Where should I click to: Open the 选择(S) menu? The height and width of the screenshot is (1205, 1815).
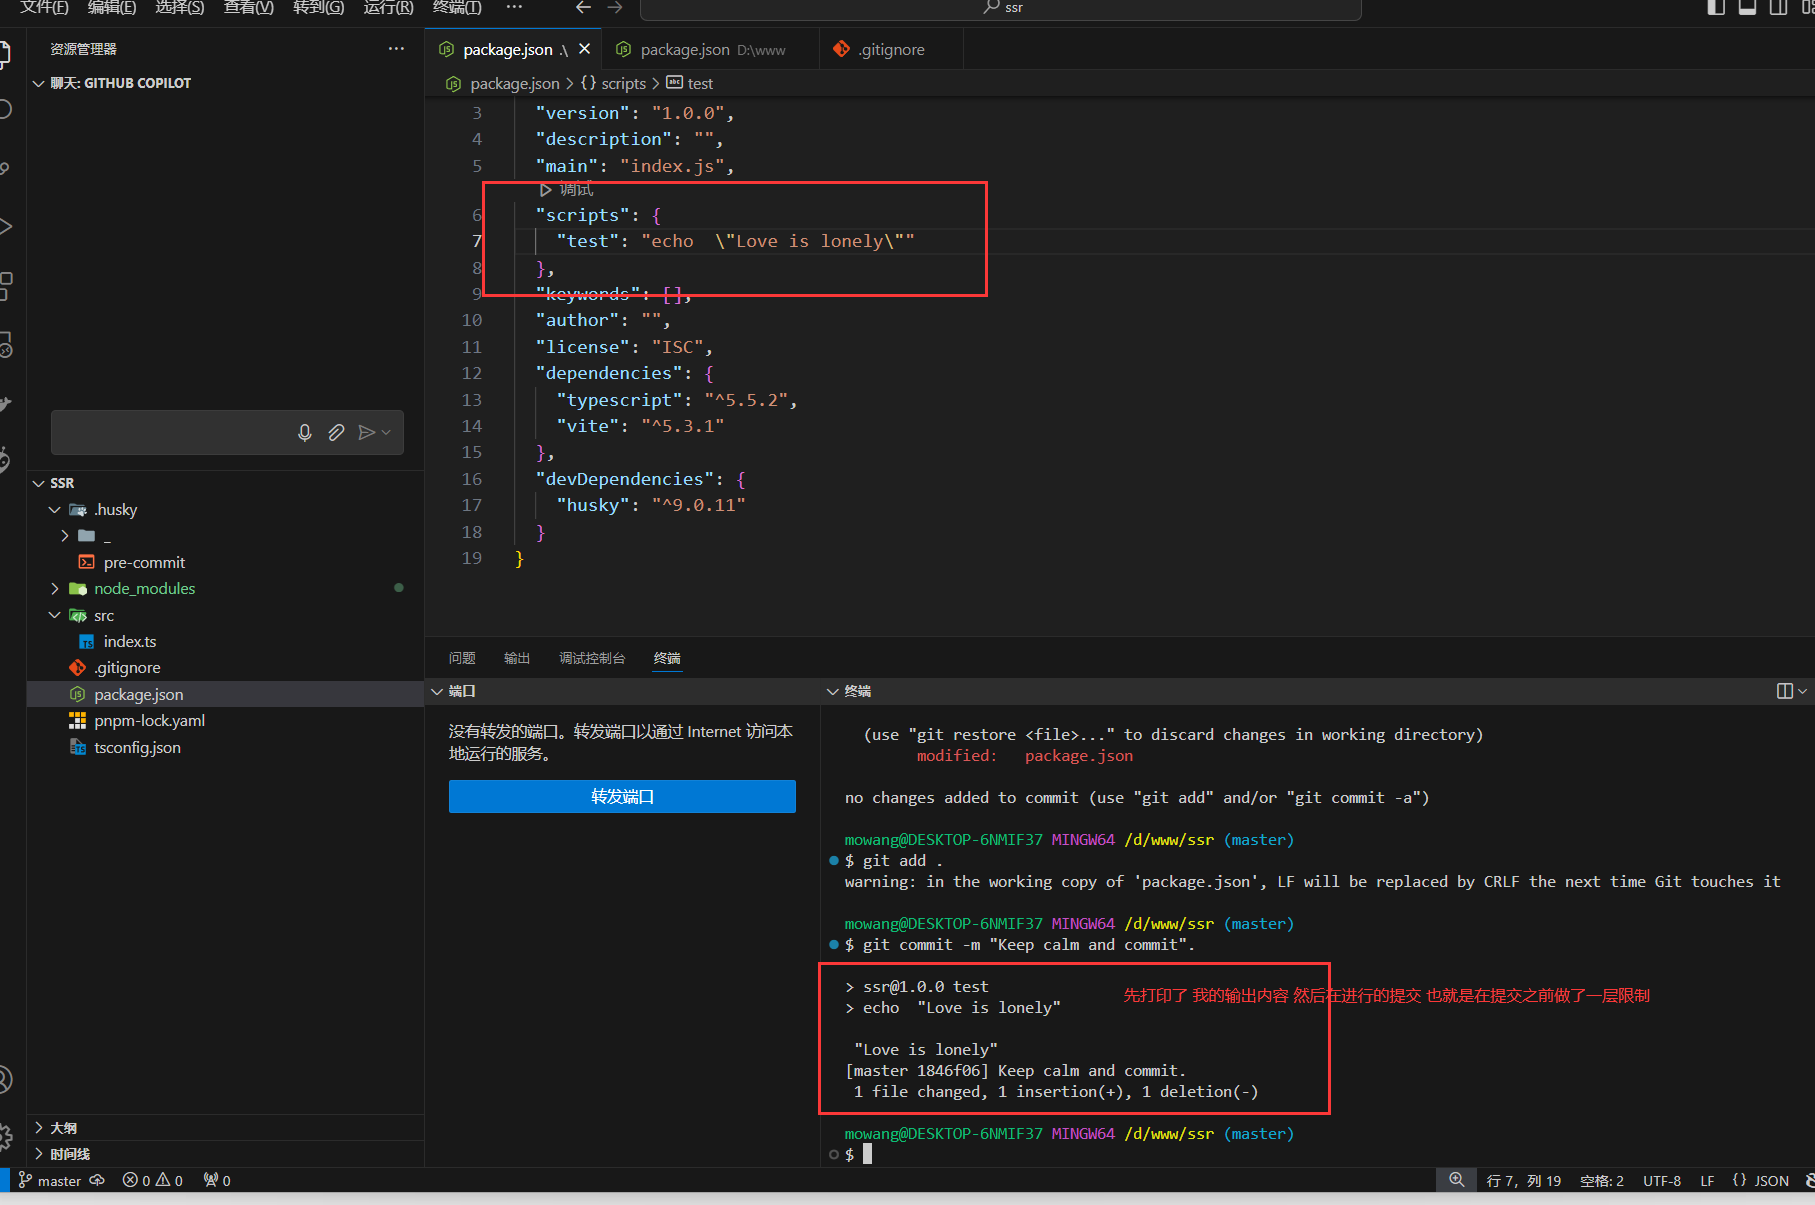pyautogui.click(x=180, y=8)
